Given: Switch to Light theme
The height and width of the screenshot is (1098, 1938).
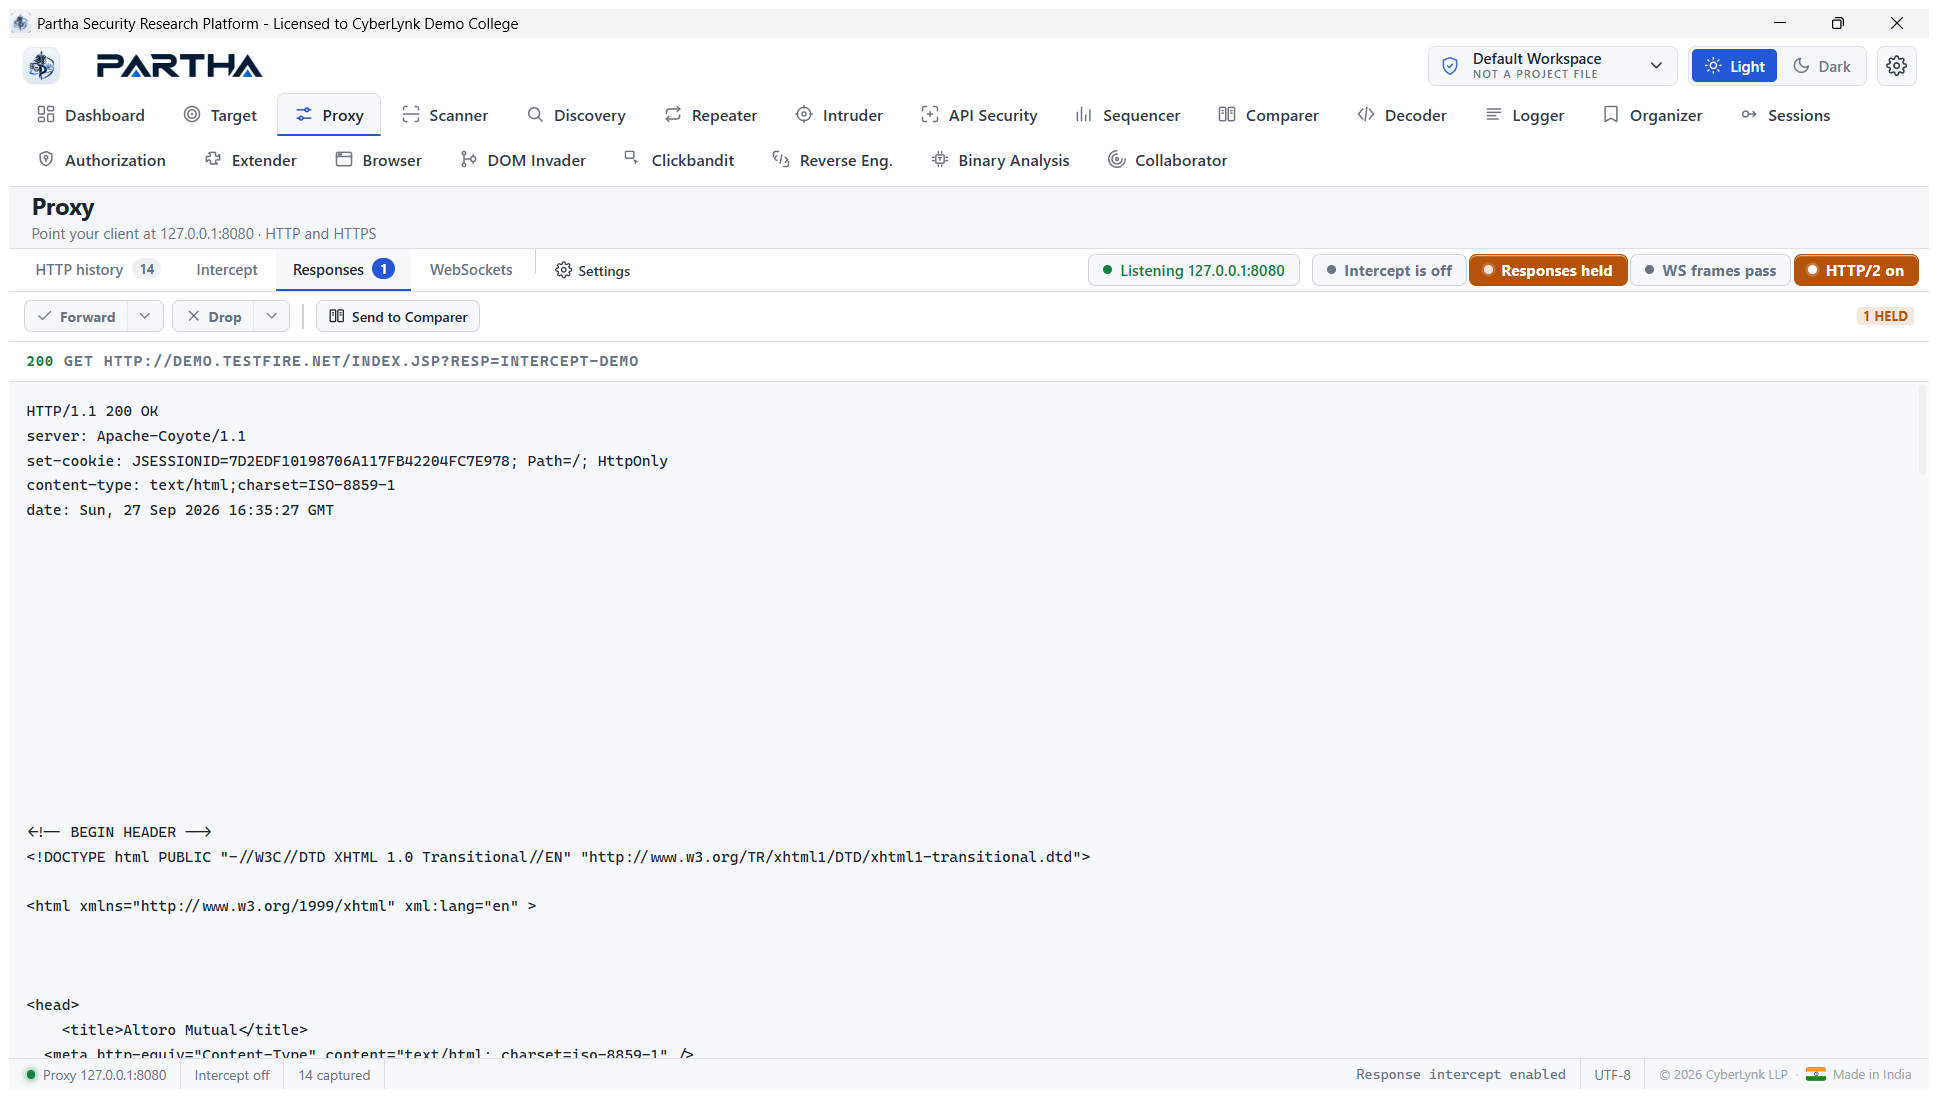Looking at the screenshot, I should [x=1734, y=66].
